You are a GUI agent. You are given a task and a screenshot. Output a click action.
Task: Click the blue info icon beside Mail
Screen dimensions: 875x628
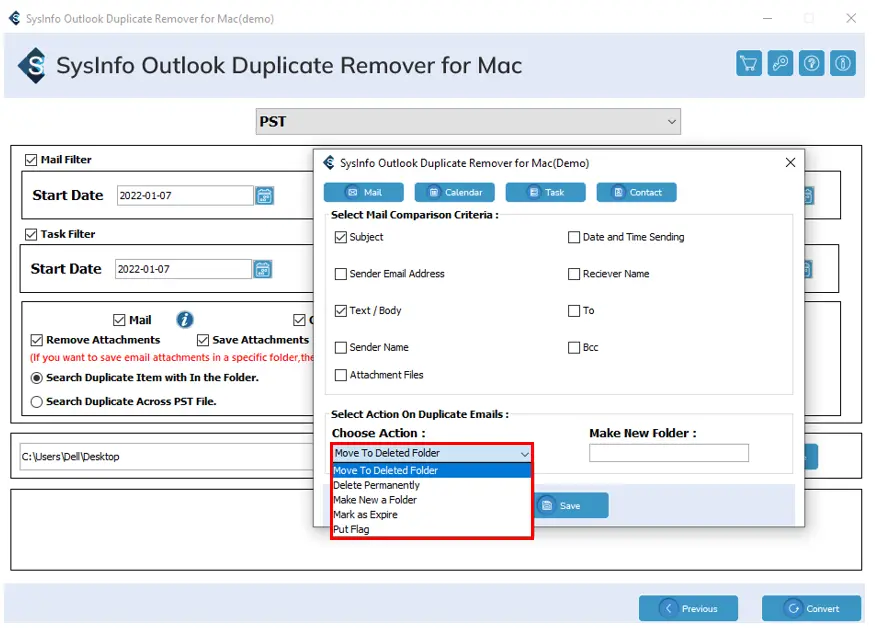coord(185,319)
